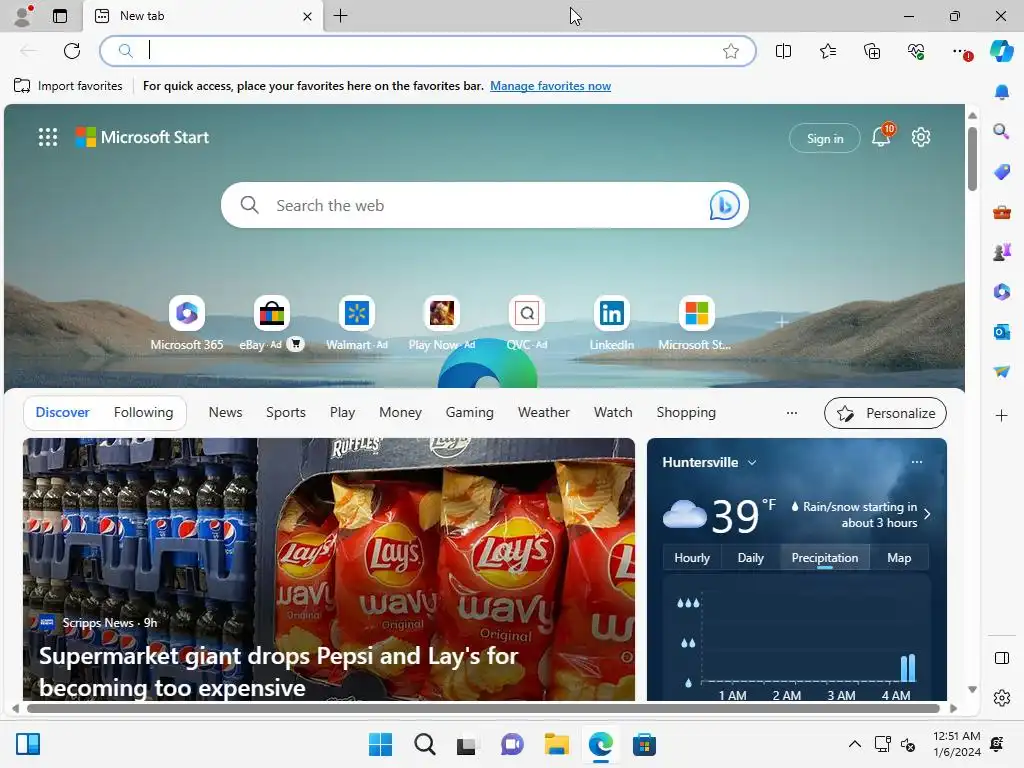Open eBay quick link
This screenshot has width=1024, height=768.
(272, 323)
